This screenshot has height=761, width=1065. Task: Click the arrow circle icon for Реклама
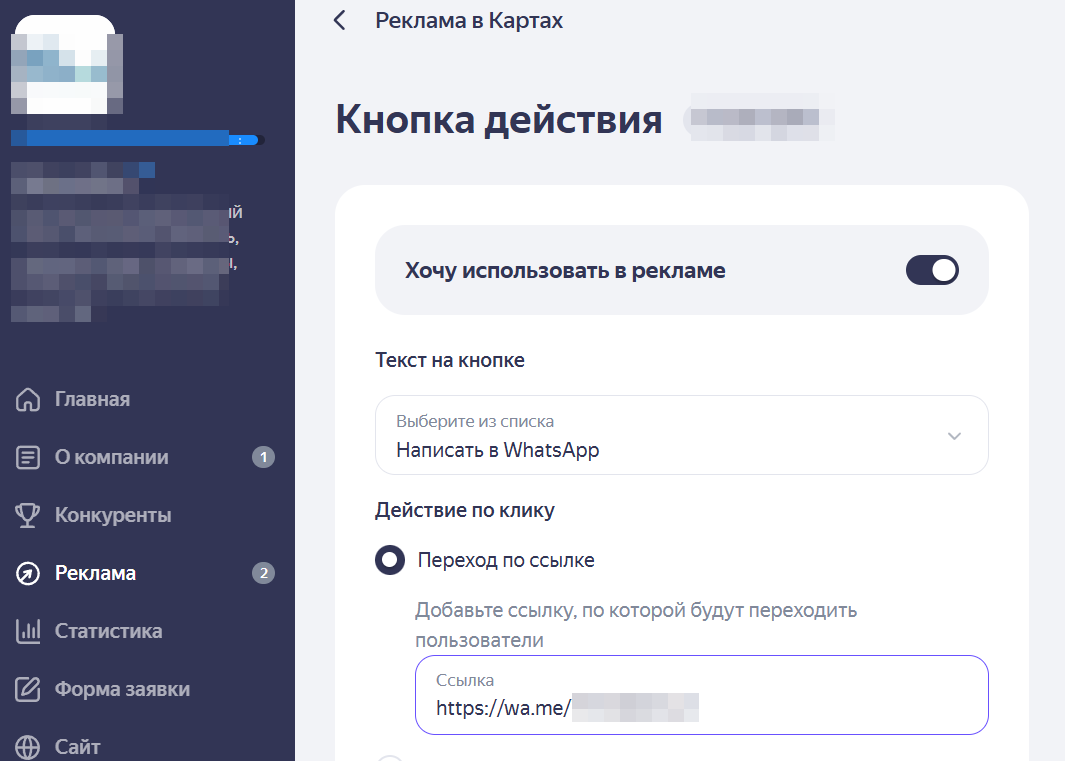28,574
